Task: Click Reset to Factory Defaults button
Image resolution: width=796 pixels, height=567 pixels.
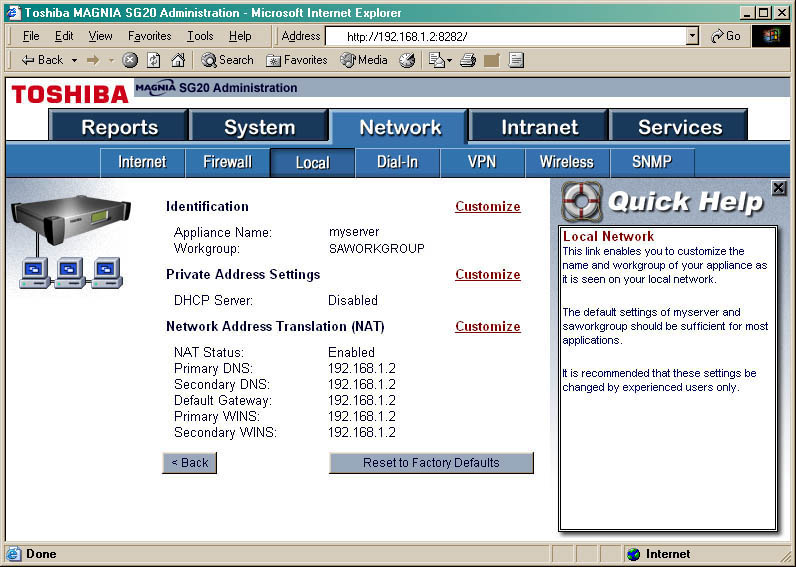Action: pos(431,463)
